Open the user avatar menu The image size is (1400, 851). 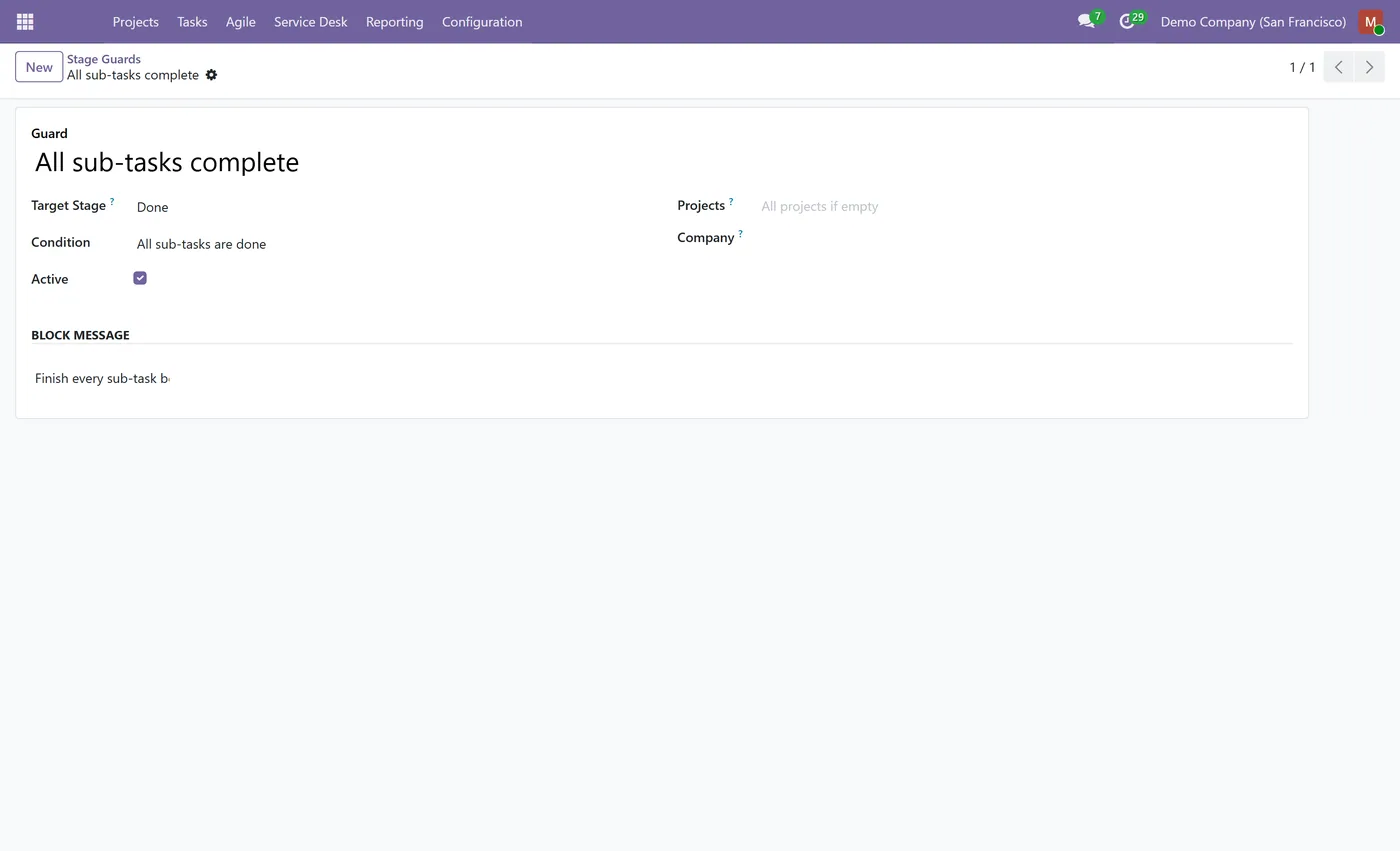point(1371,22)
